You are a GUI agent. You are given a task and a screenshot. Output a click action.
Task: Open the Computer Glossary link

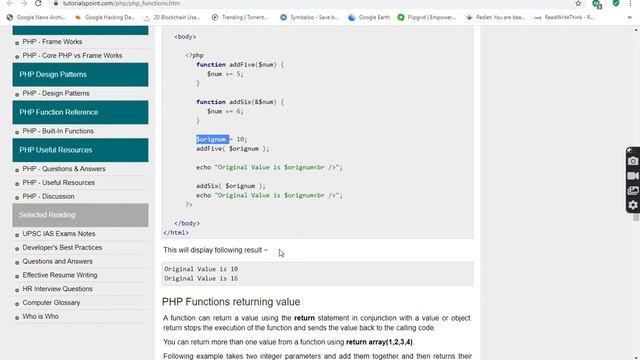click(x=51, y=303)
